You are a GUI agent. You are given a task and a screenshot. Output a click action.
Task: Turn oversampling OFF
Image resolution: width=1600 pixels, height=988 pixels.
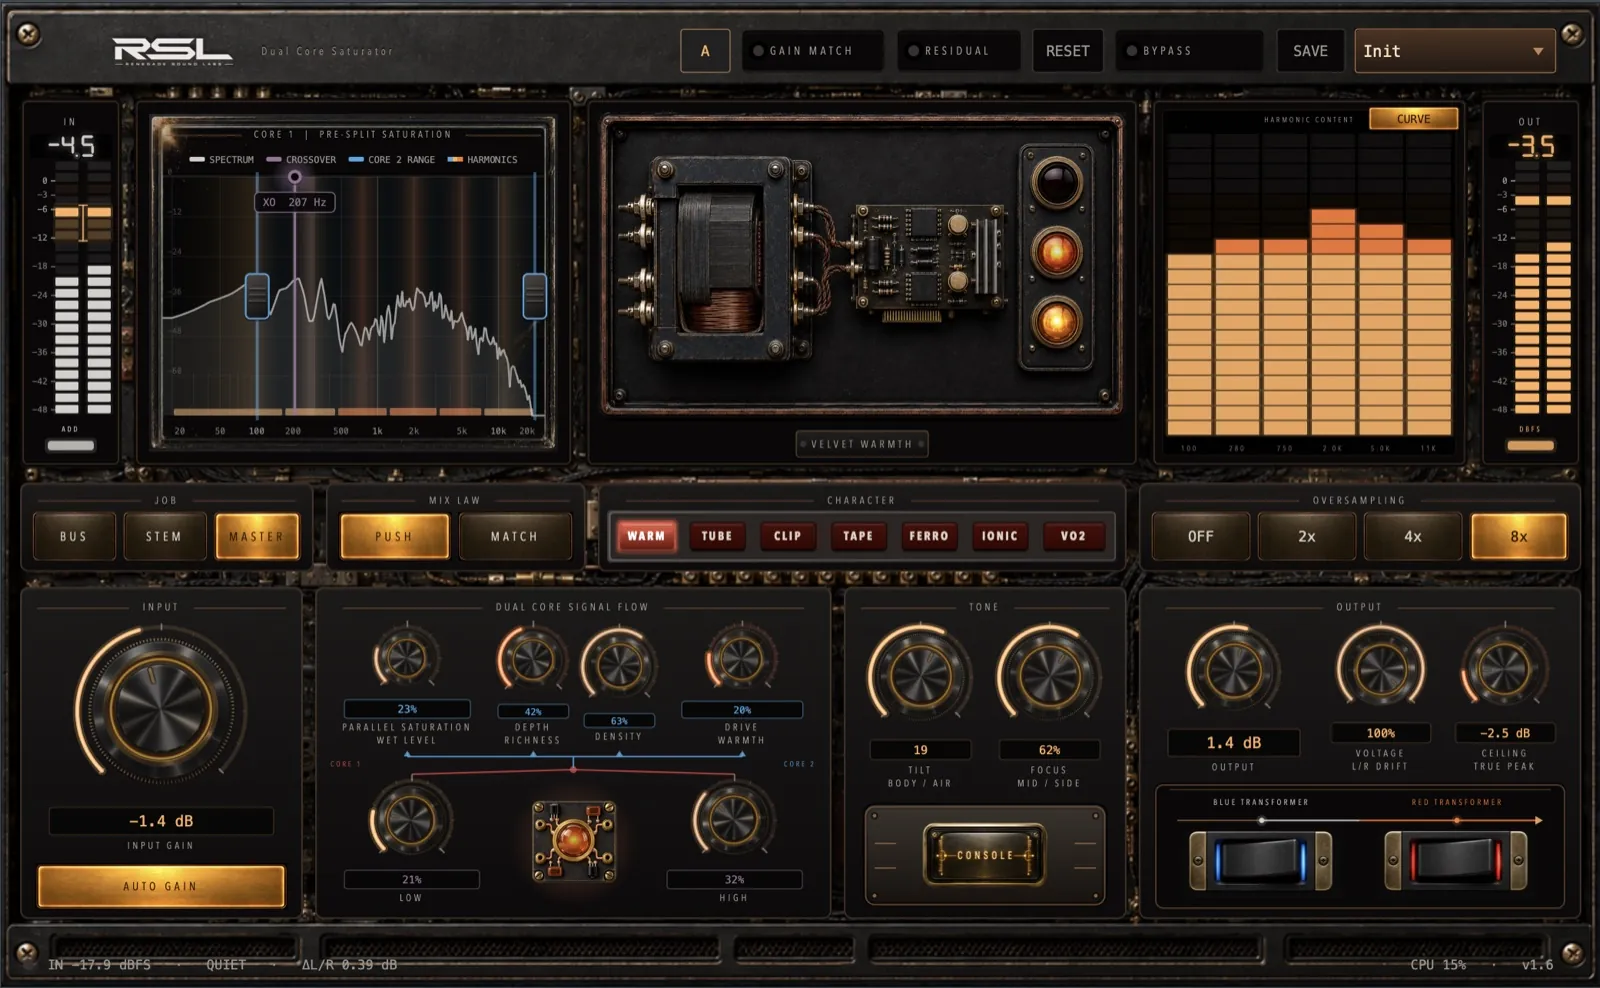tap(1201, 536)
